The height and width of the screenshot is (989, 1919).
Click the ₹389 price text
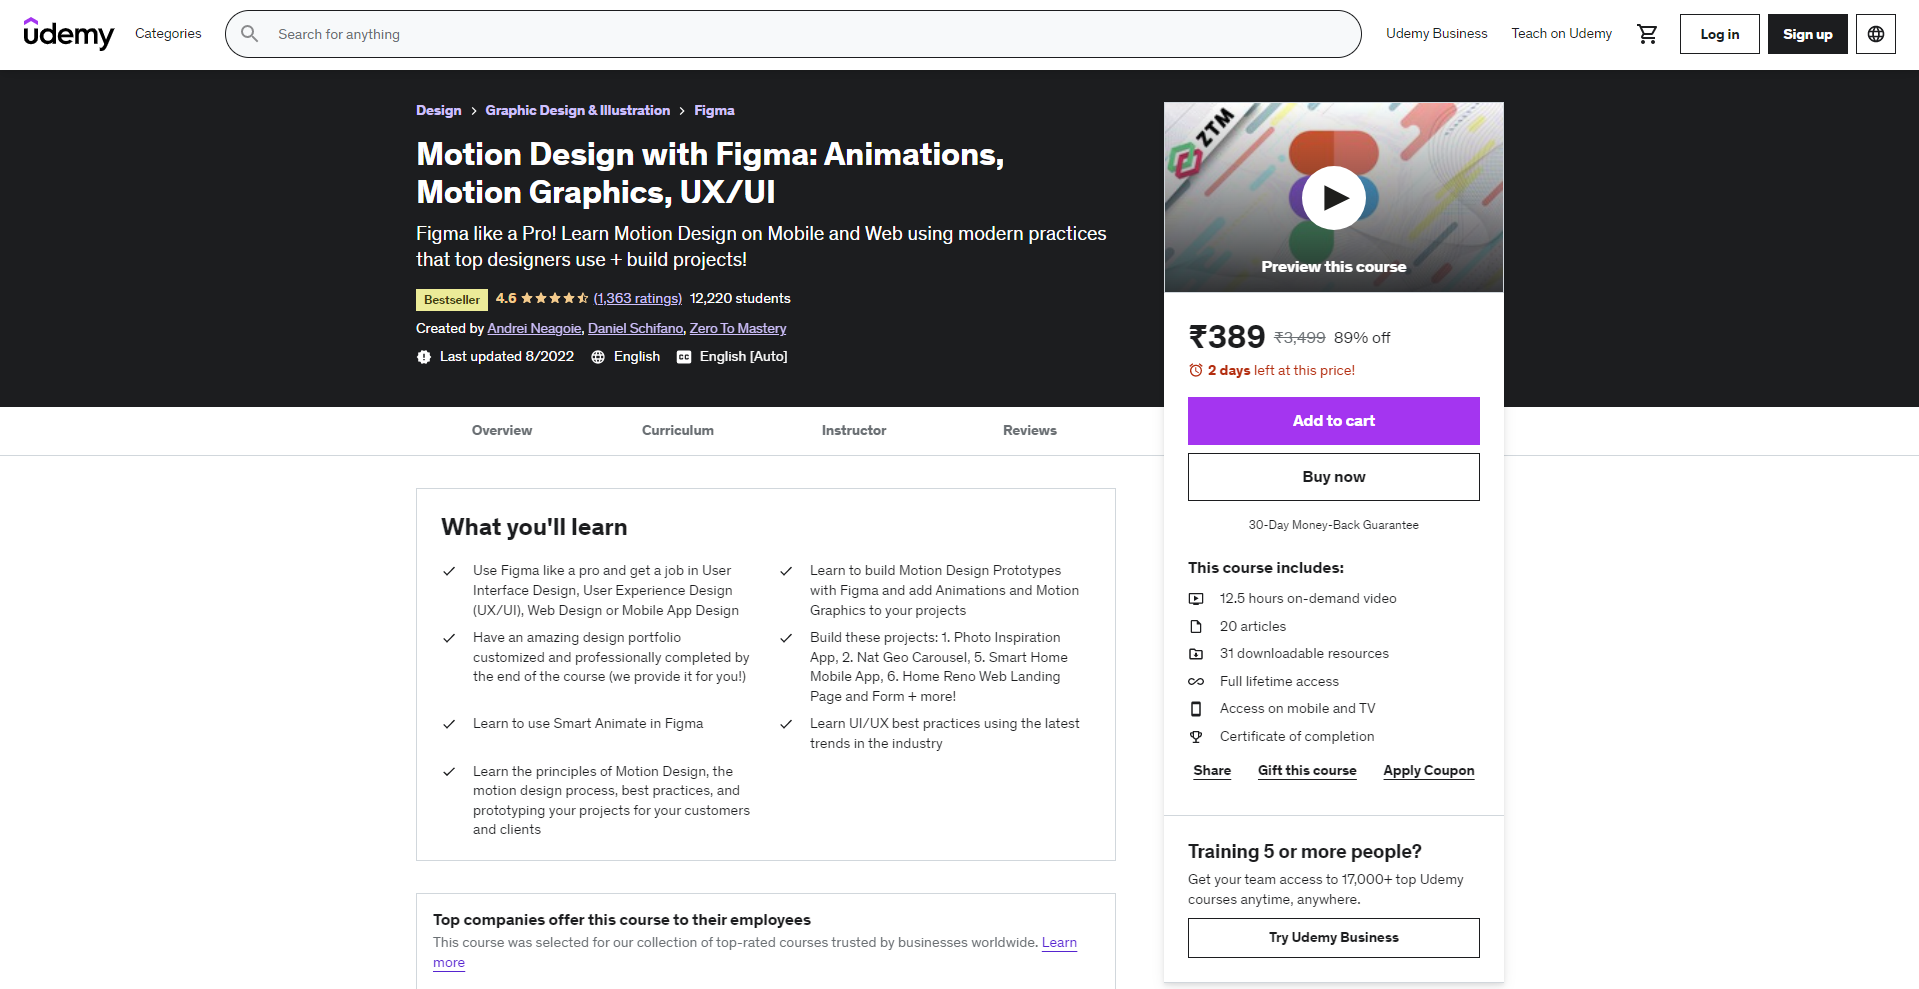(1227, 337)
